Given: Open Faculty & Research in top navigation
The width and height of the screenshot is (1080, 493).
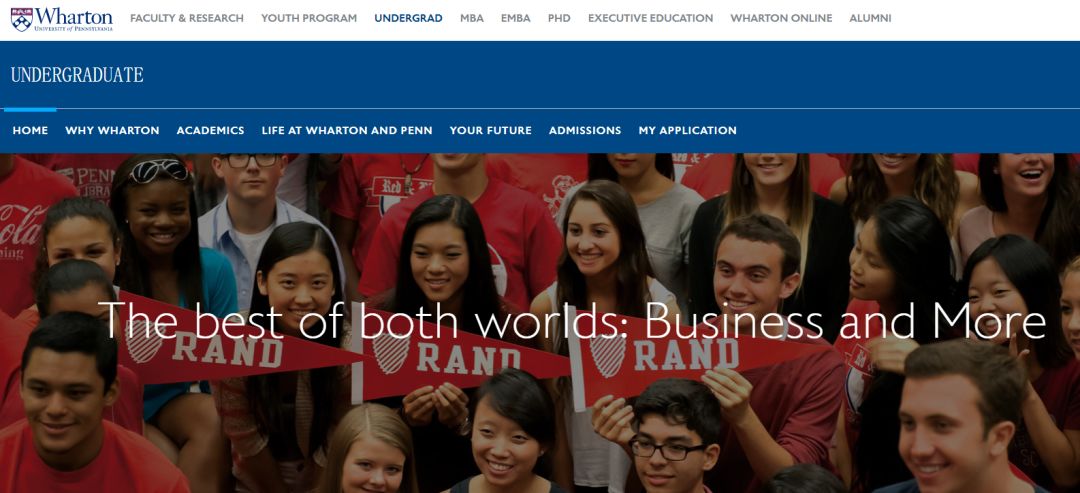Looking at the screenshot, I should 187,19.
